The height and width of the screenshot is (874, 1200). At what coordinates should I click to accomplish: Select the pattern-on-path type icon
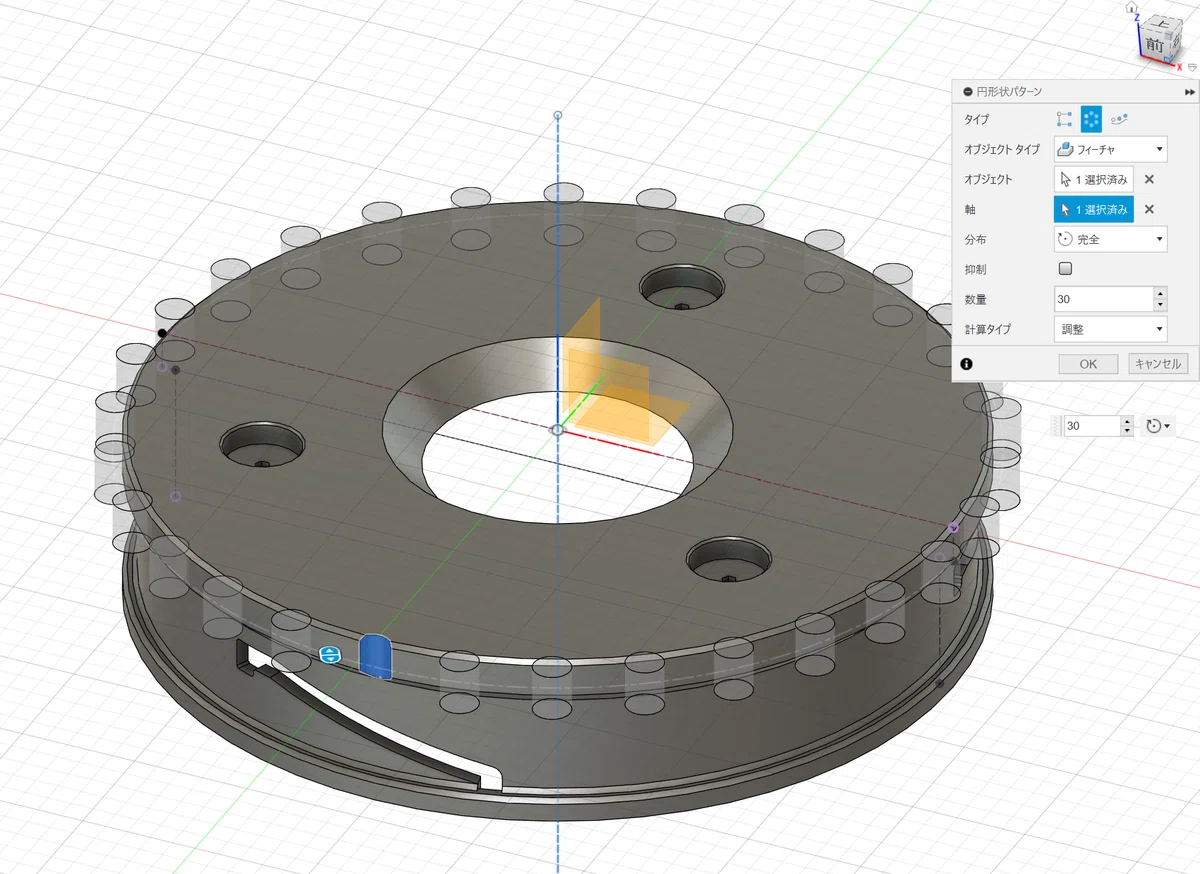(1119, 119)
